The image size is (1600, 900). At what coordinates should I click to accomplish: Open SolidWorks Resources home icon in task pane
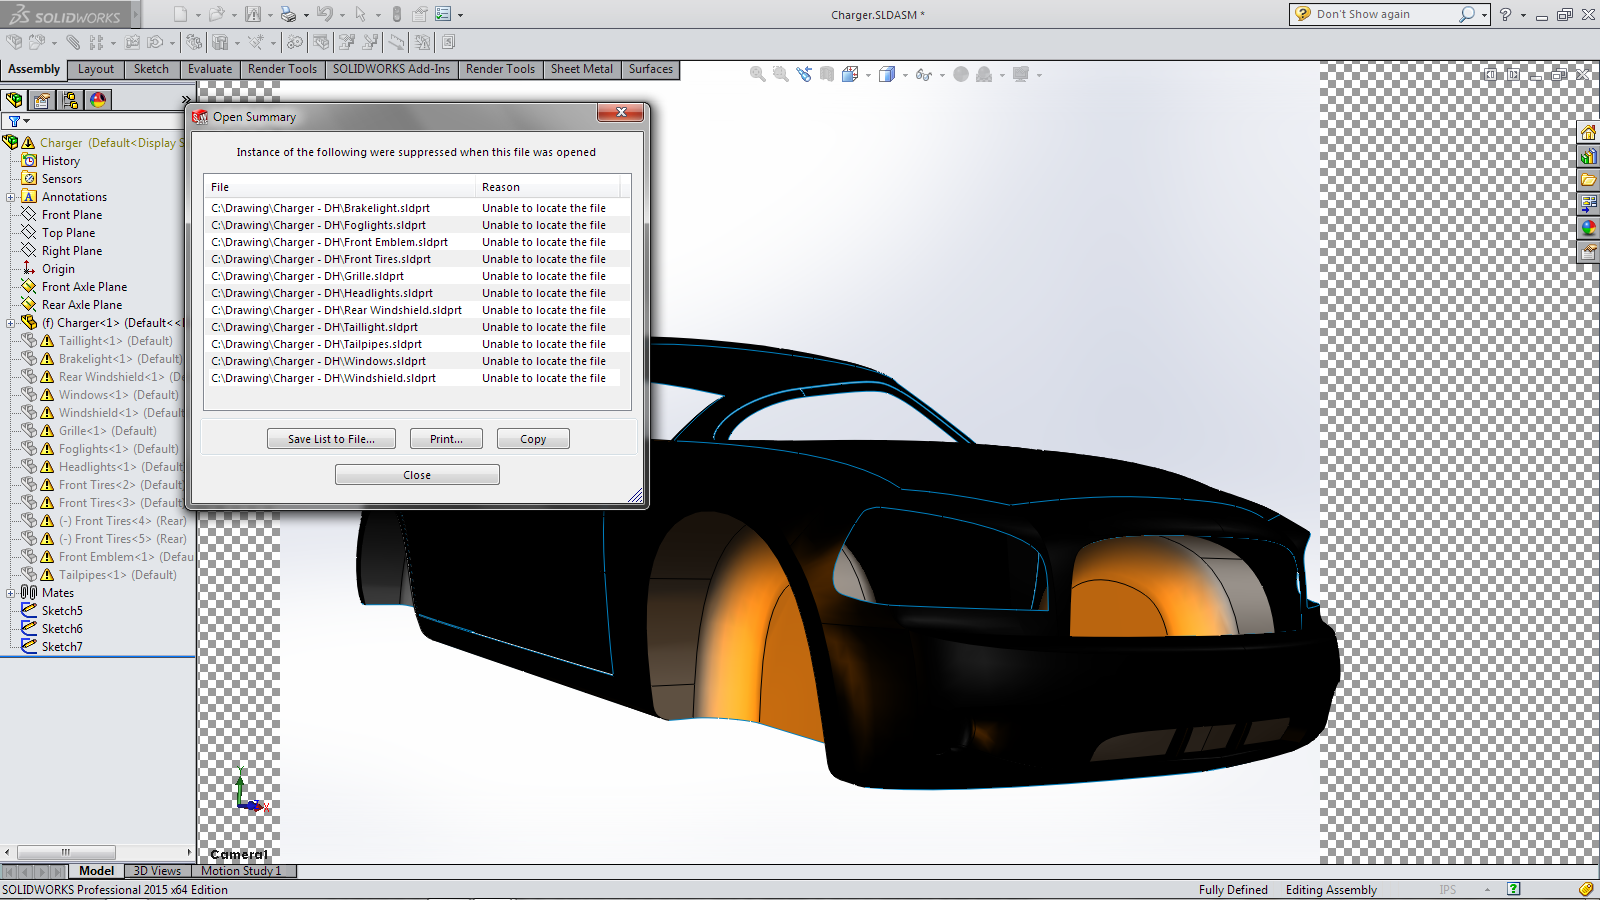[1588, 133]
